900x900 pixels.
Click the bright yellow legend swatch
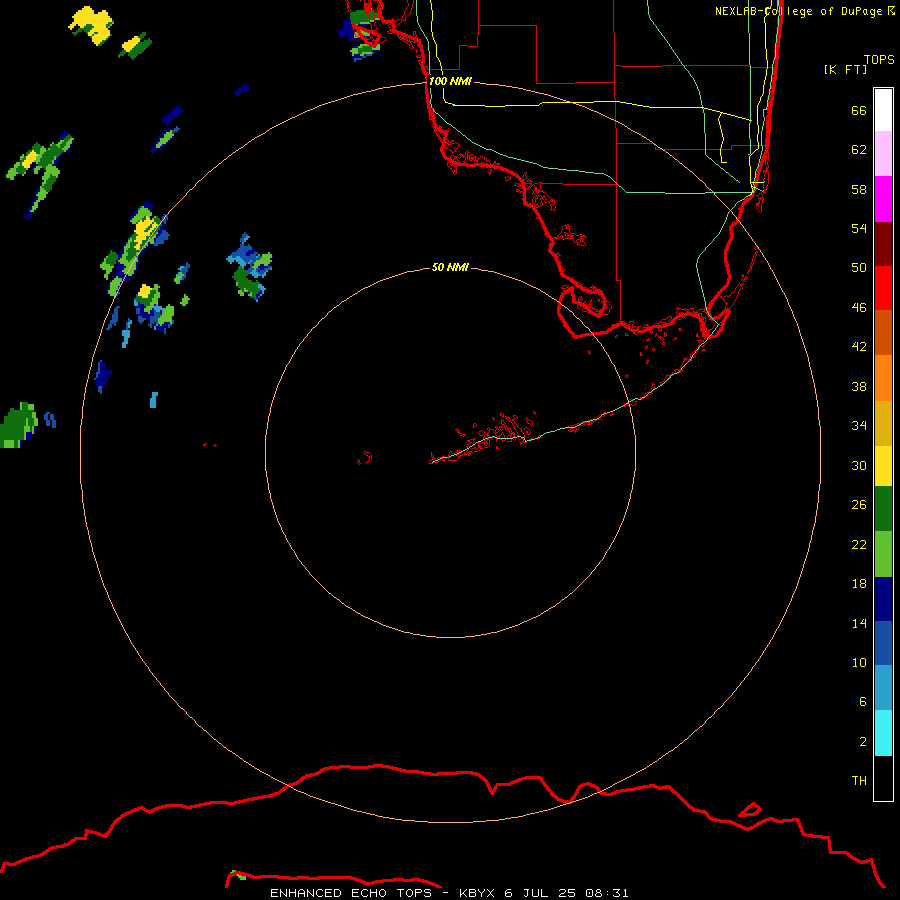(883, 466)
